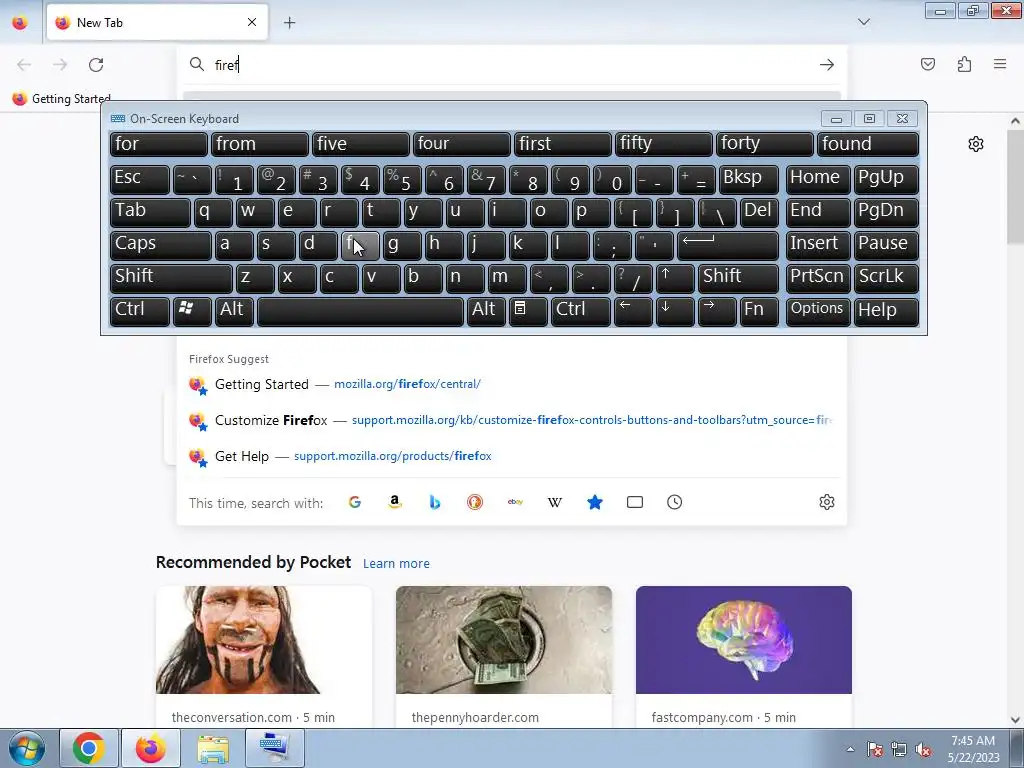Open Firefox View pinned icon
Screen dimensions: 1024x768
pos(20,23)
